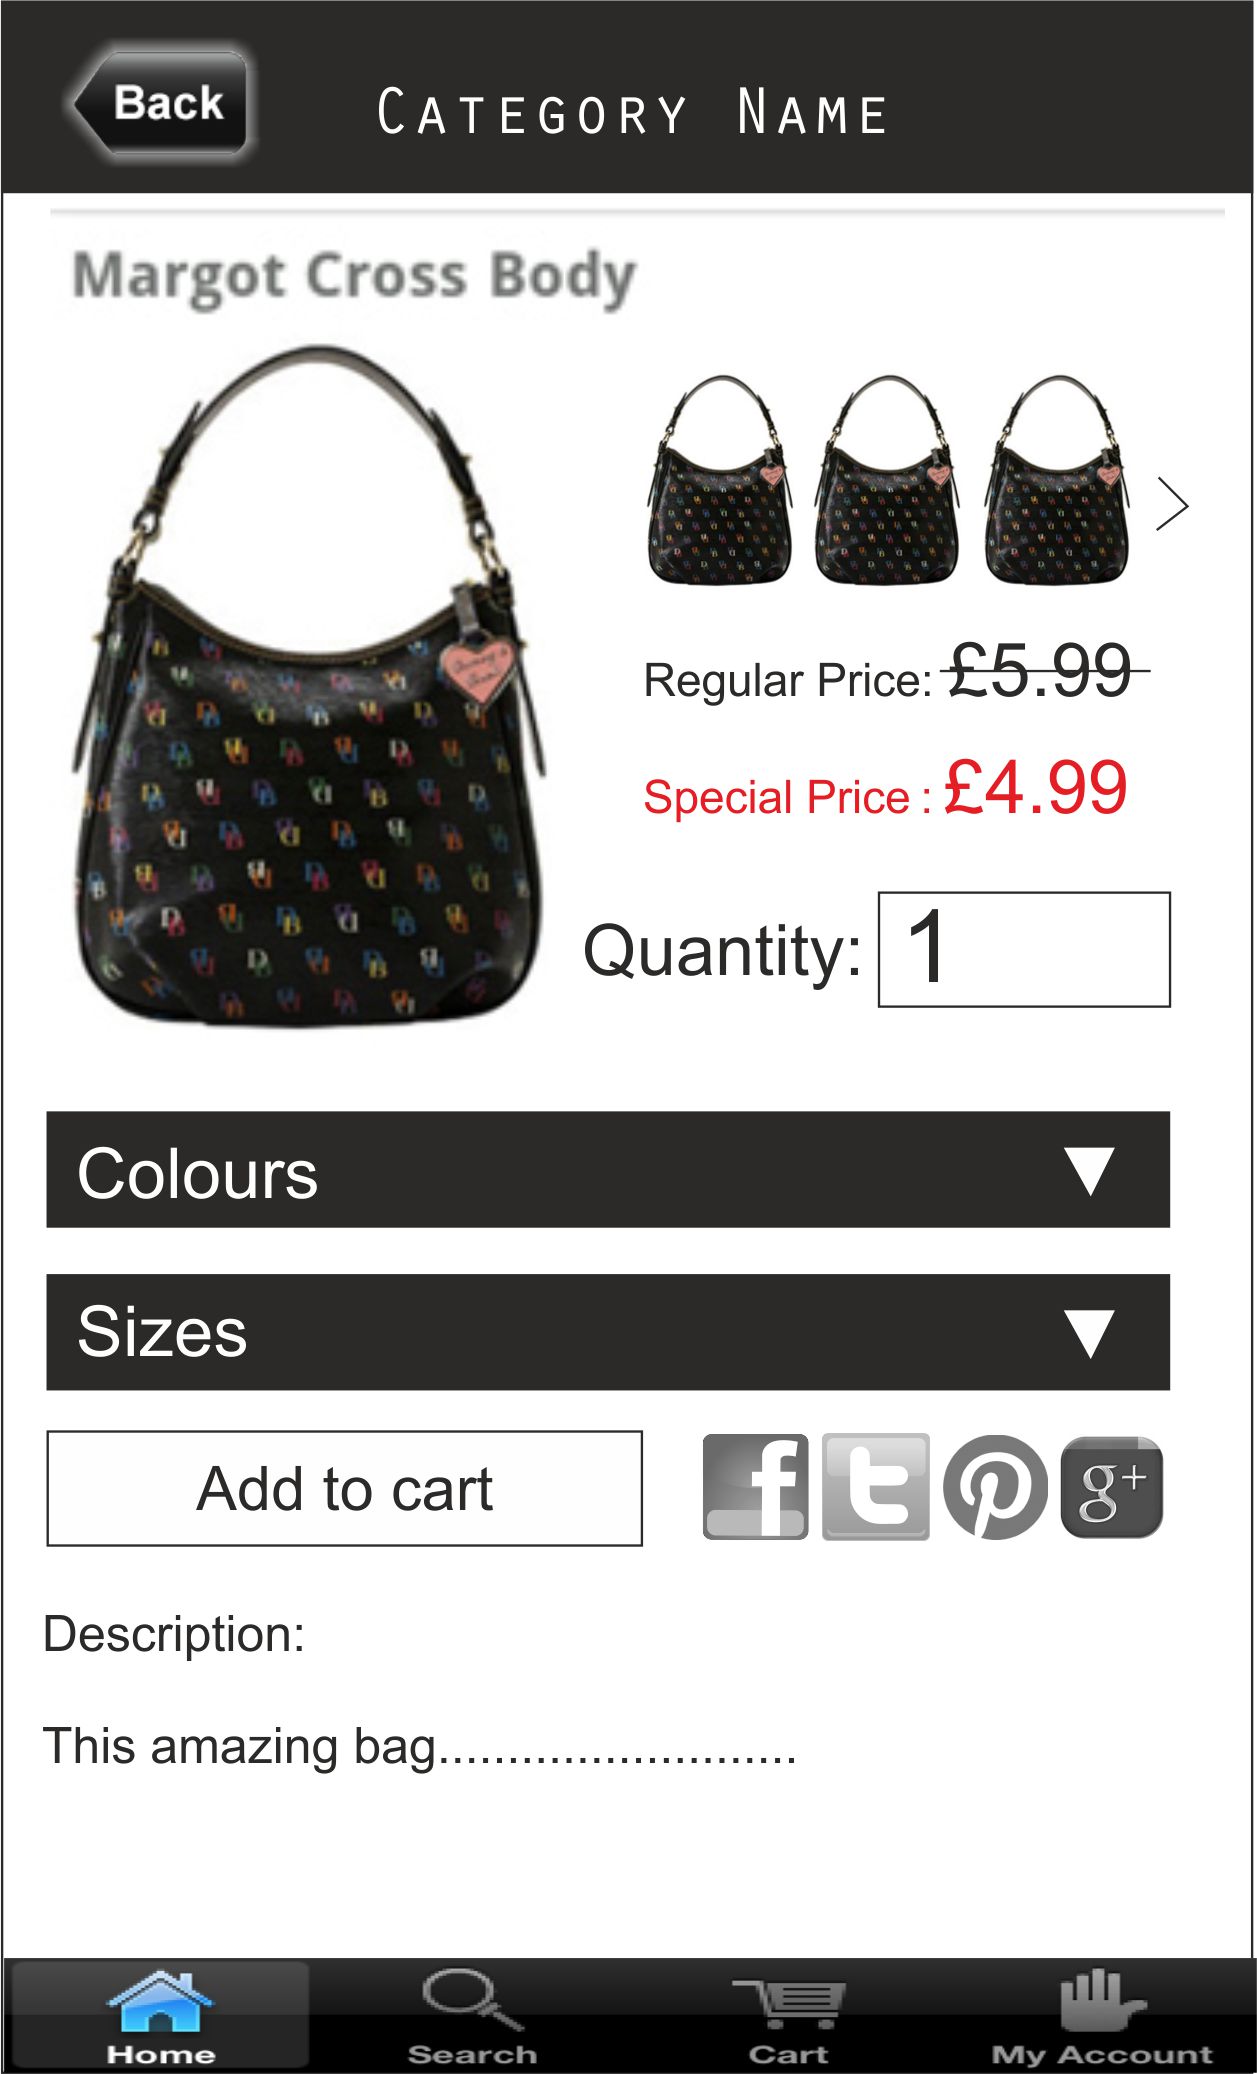Tap the main Margot bag image

pos(310,686)
